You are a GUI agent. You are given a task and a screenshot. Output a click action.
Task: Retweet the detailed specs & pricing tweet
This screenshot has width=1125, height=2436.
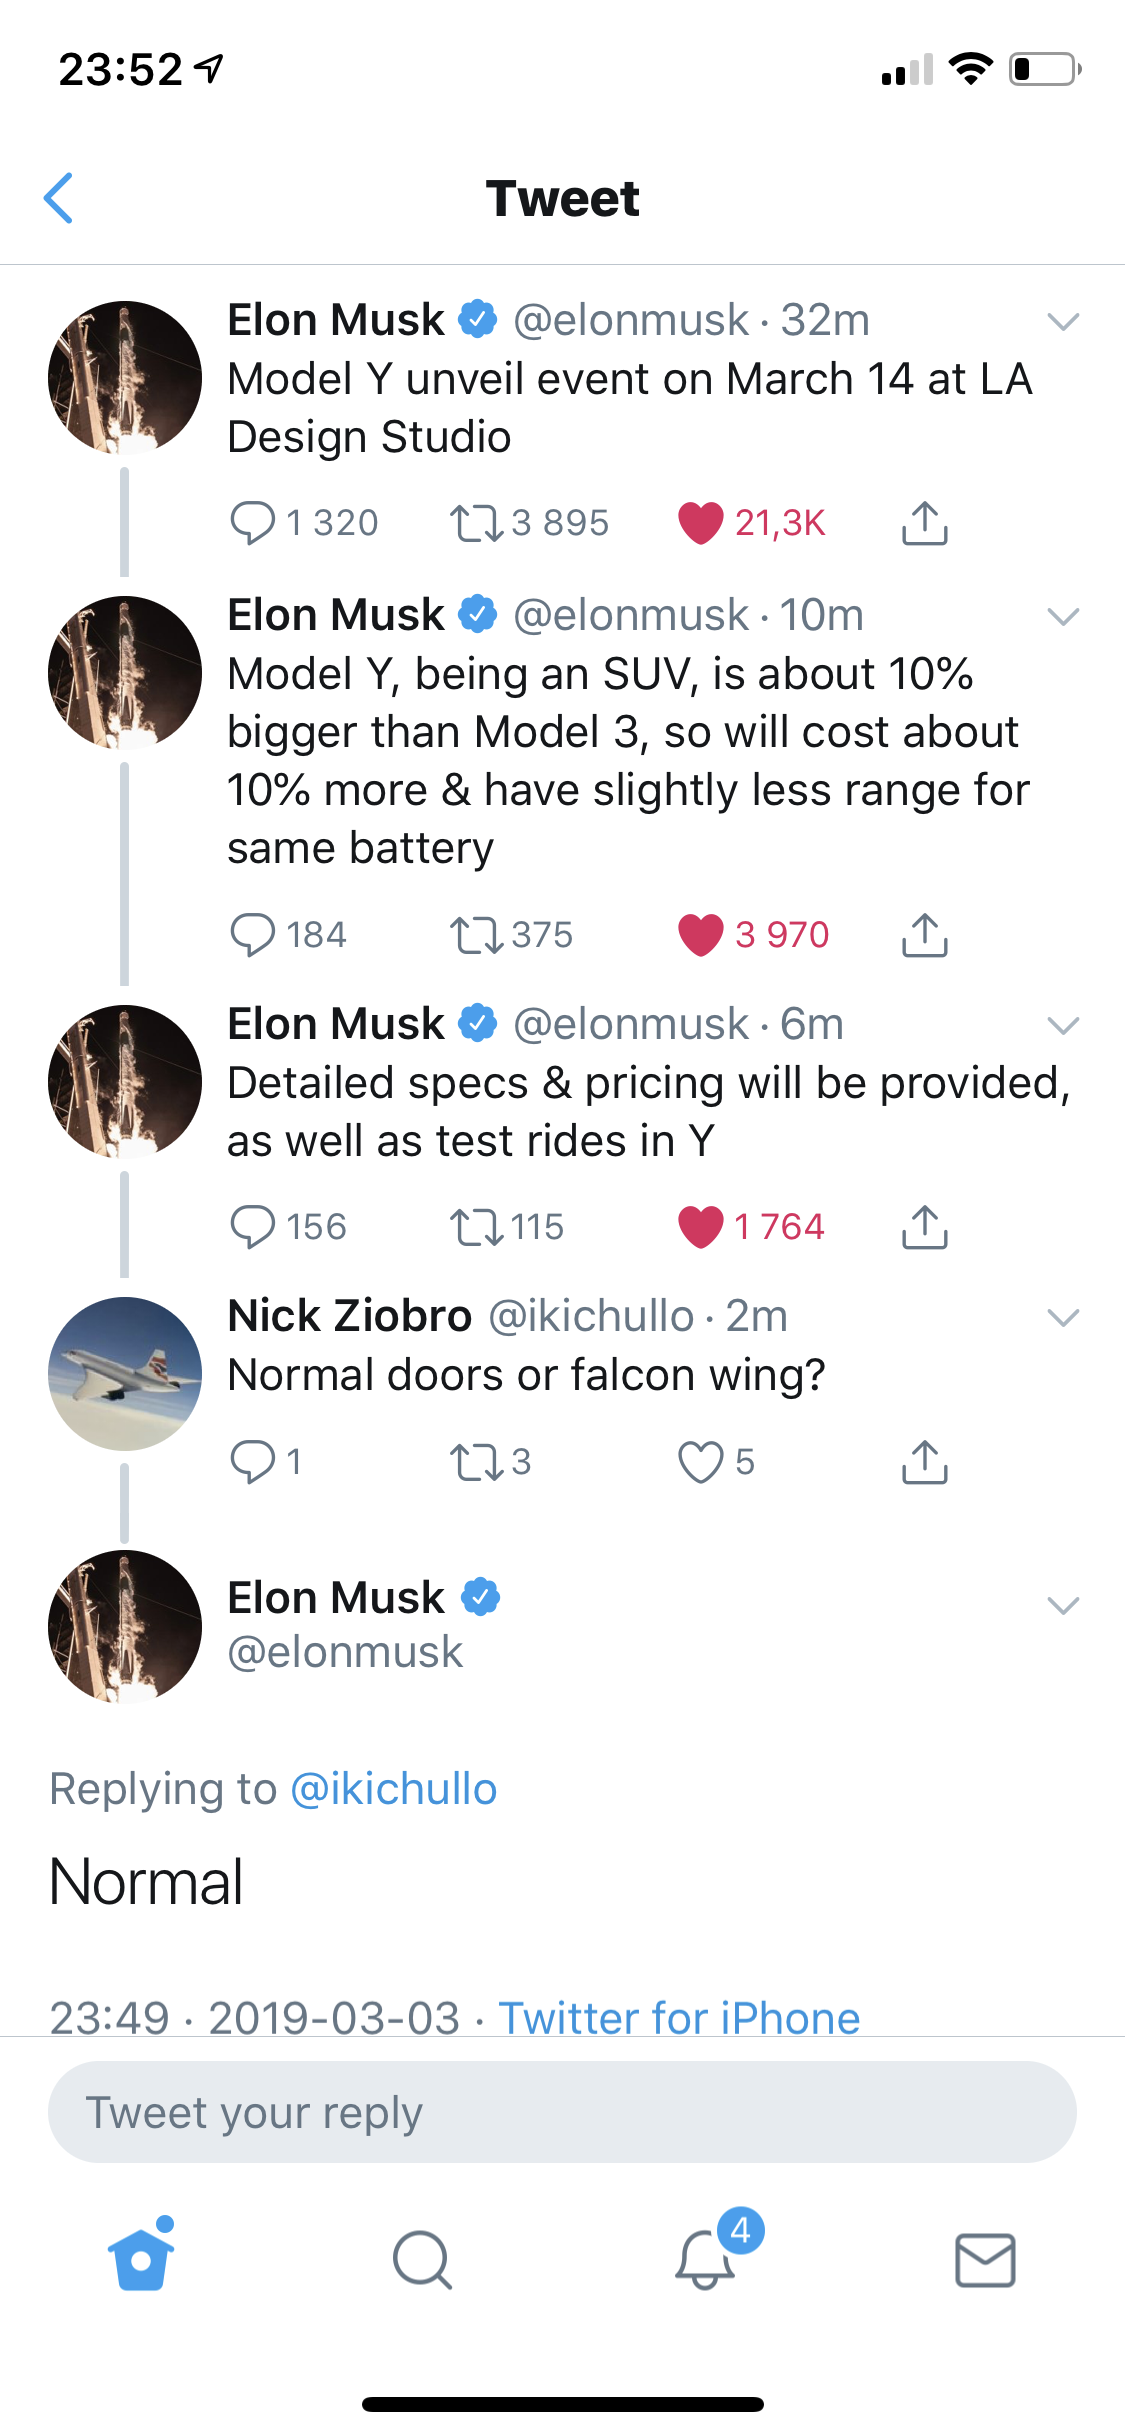477,1227
